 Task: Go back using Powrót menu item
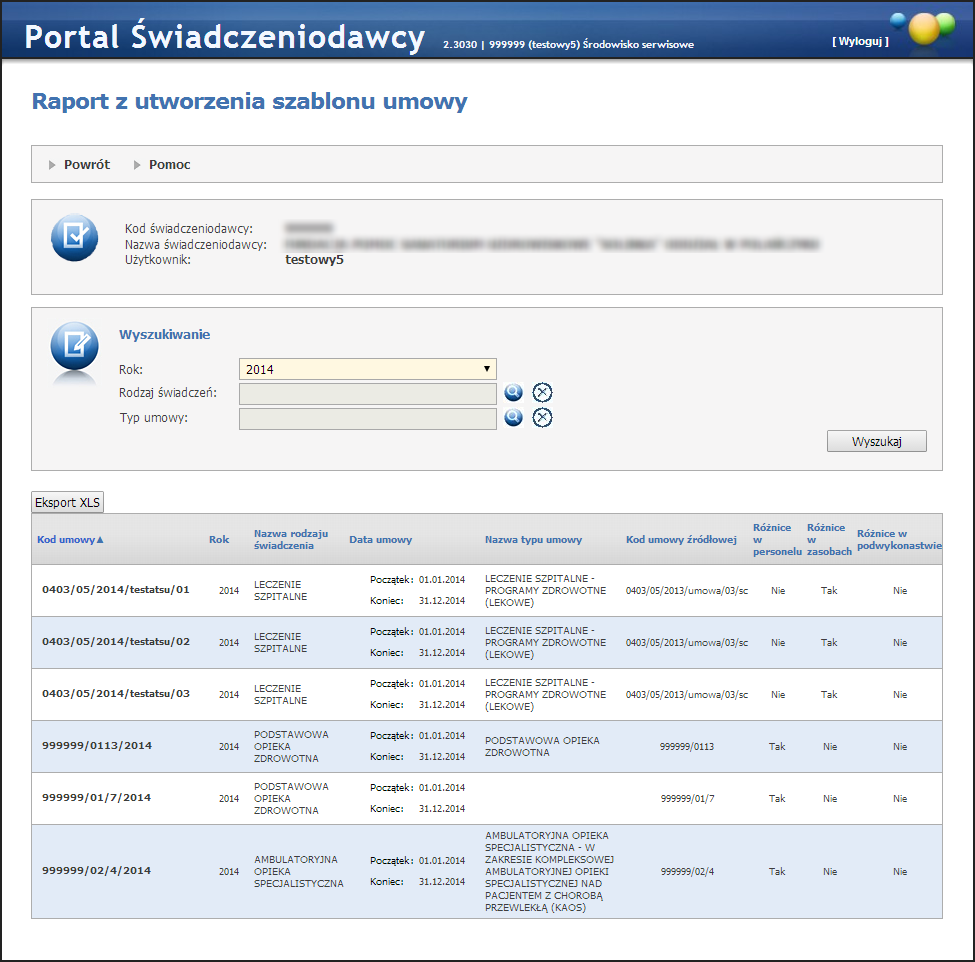point(87,165)
